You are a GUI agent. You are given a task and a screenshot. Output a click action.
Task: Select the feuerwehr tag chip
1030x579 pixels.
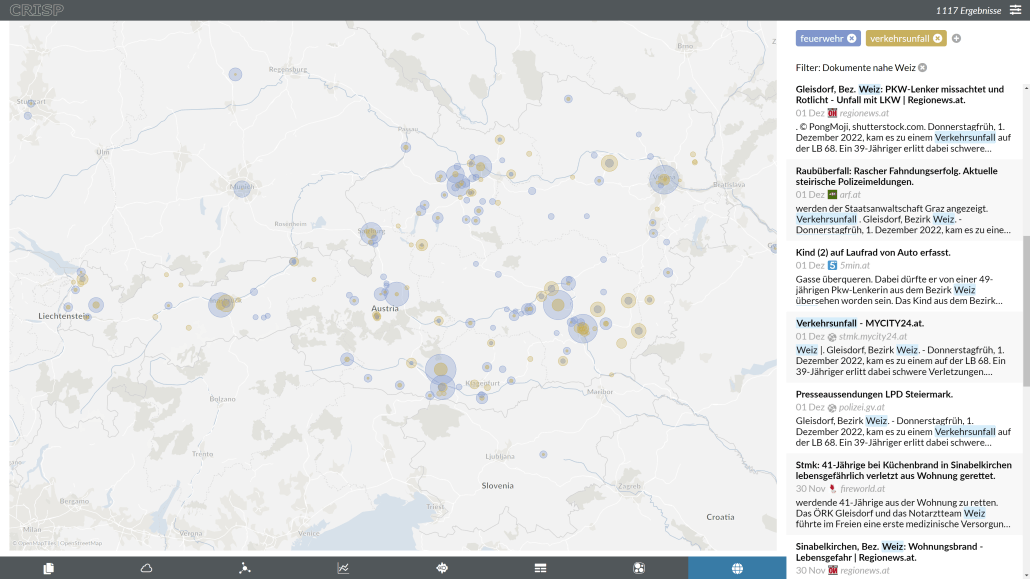pos(821,39)
